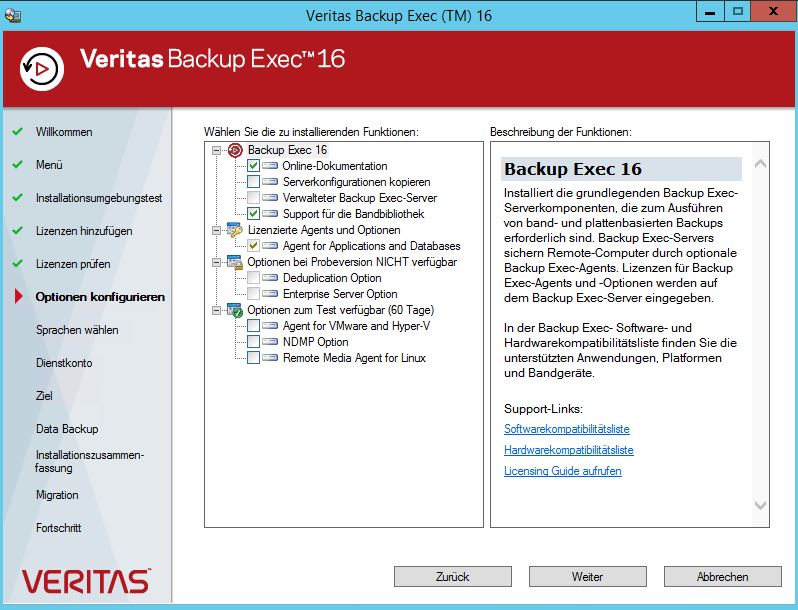Enable Serverkonfigurationen kopieren checkbox
Viewport: 798px width, 610px height.
[x=253, y=182]
